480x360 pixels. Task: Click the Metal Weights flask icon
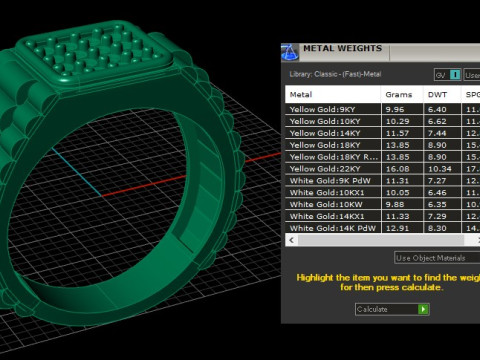click(x=290, y=52)
